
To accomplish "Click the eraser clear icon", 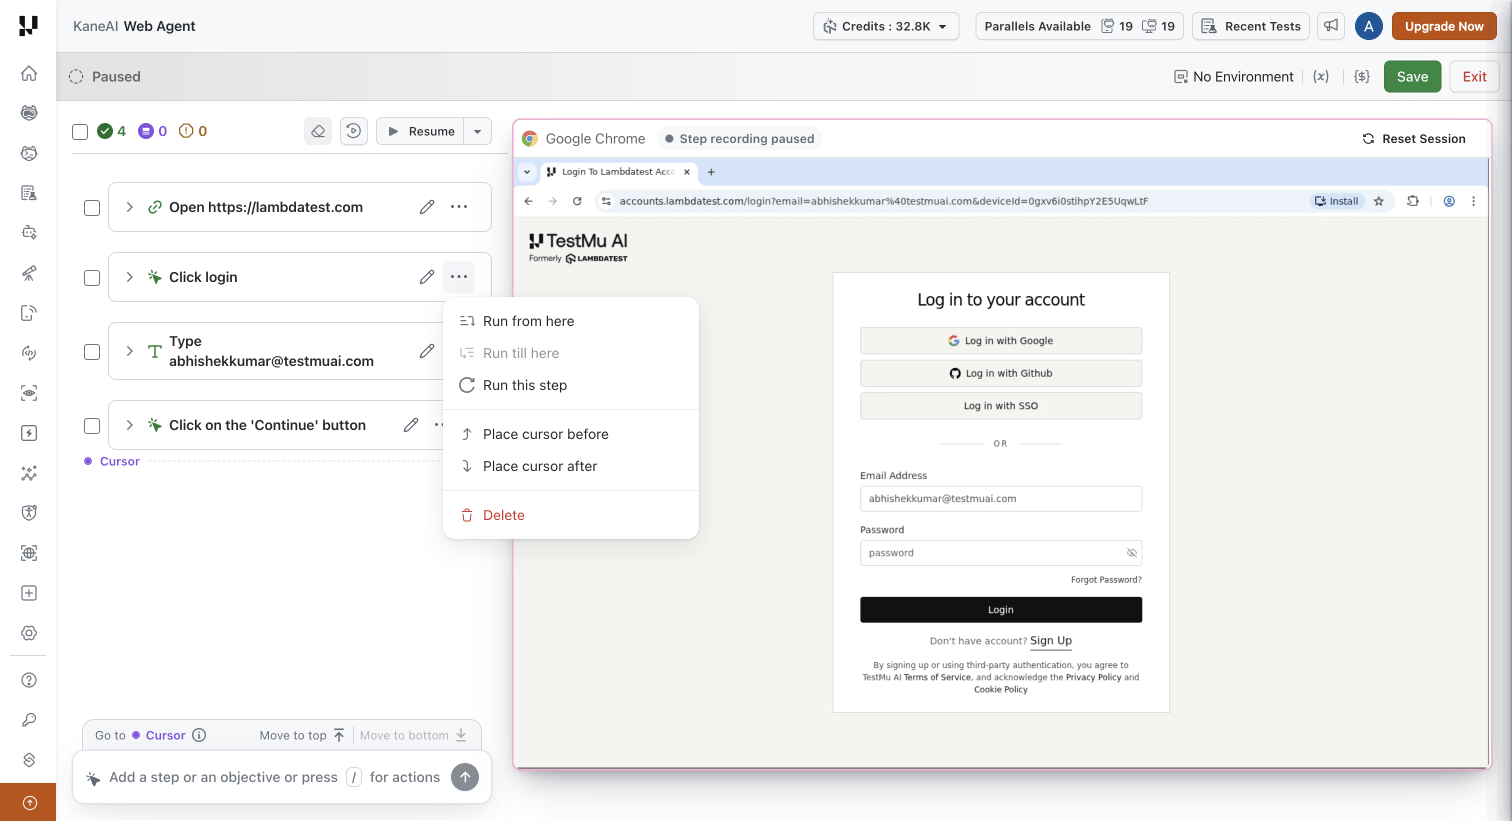I will [x=318, y=131].
